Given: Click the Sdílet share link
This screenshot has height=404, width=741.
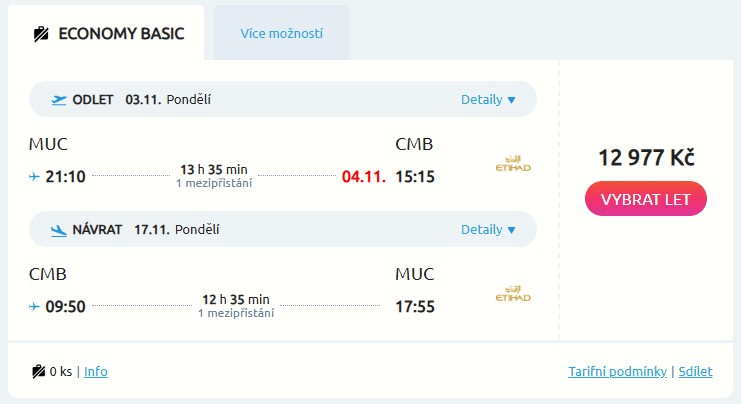Looking at the screenshot, I should tap(695, 371).
